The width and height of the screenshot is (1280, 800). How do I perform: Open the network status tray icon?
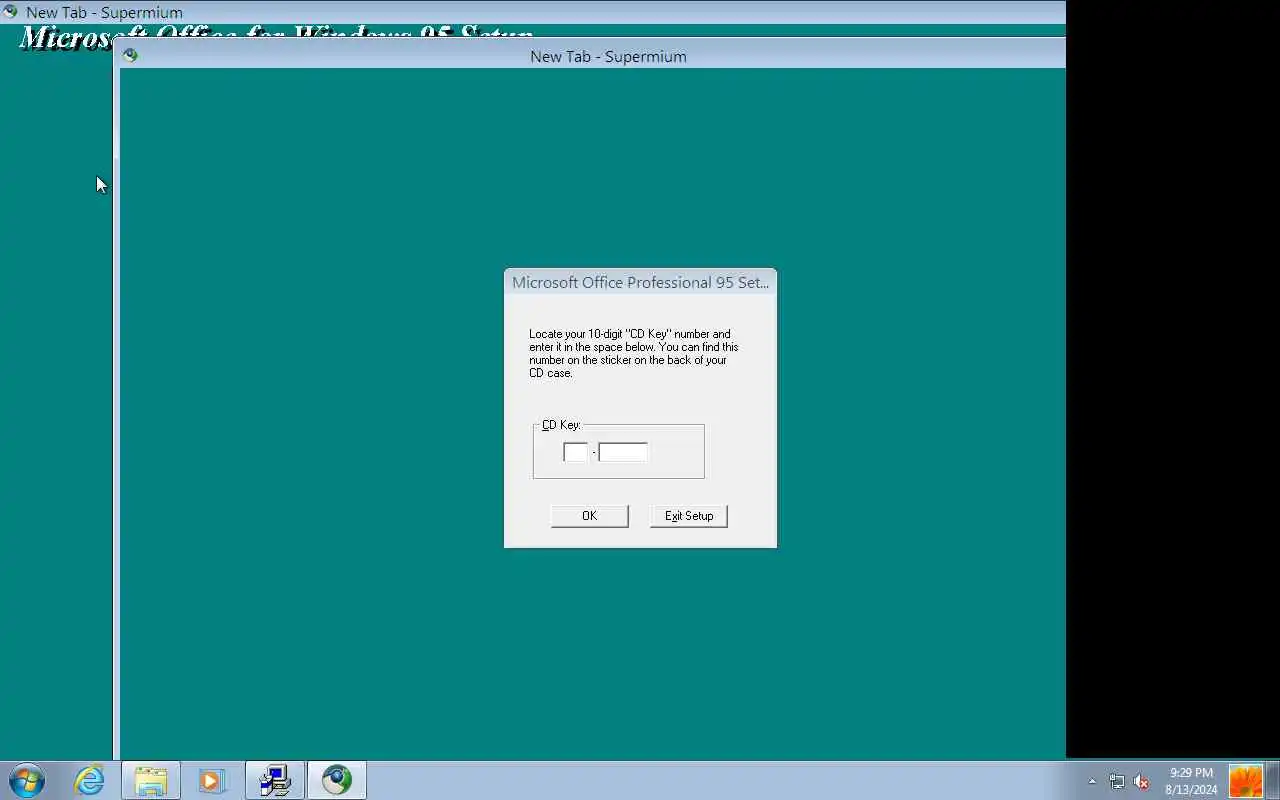point(1116,781)
